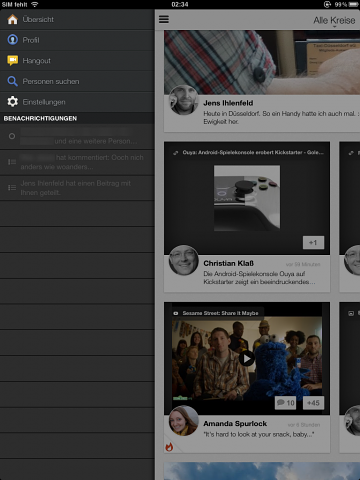Open Jens Ihlenfeld's profile picture

pyautogui.click(x=183, y=100)
